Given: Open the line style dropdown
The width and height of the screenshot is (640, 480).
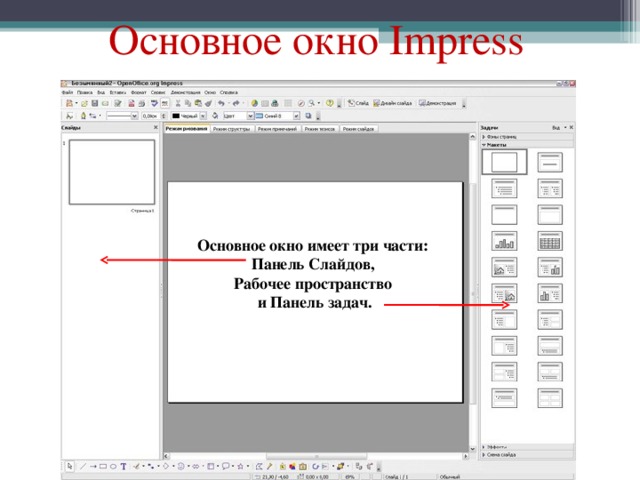Looking at the screenshot, I should (134, 116).
